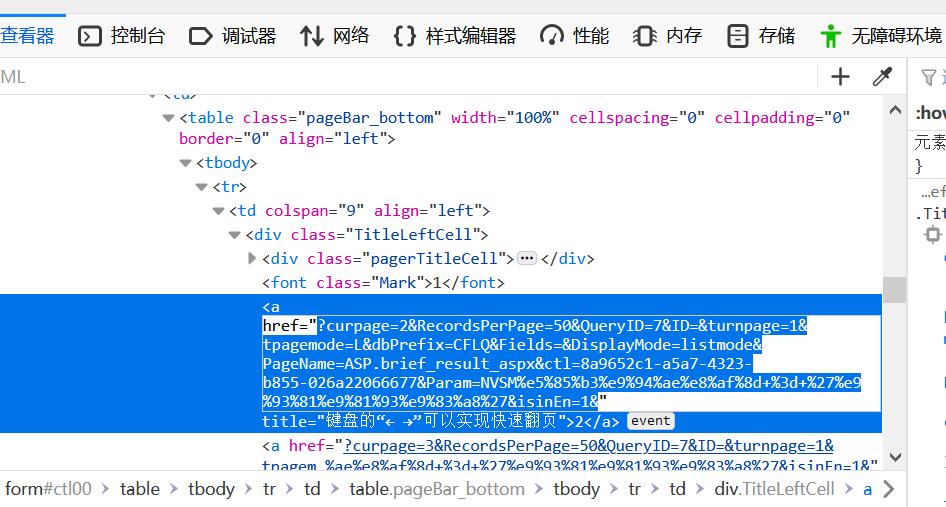946x507 pixels.
Task: Click the rule target crosshair icon in rules panel
Action: pyautogui.click(x=933, y=235)
